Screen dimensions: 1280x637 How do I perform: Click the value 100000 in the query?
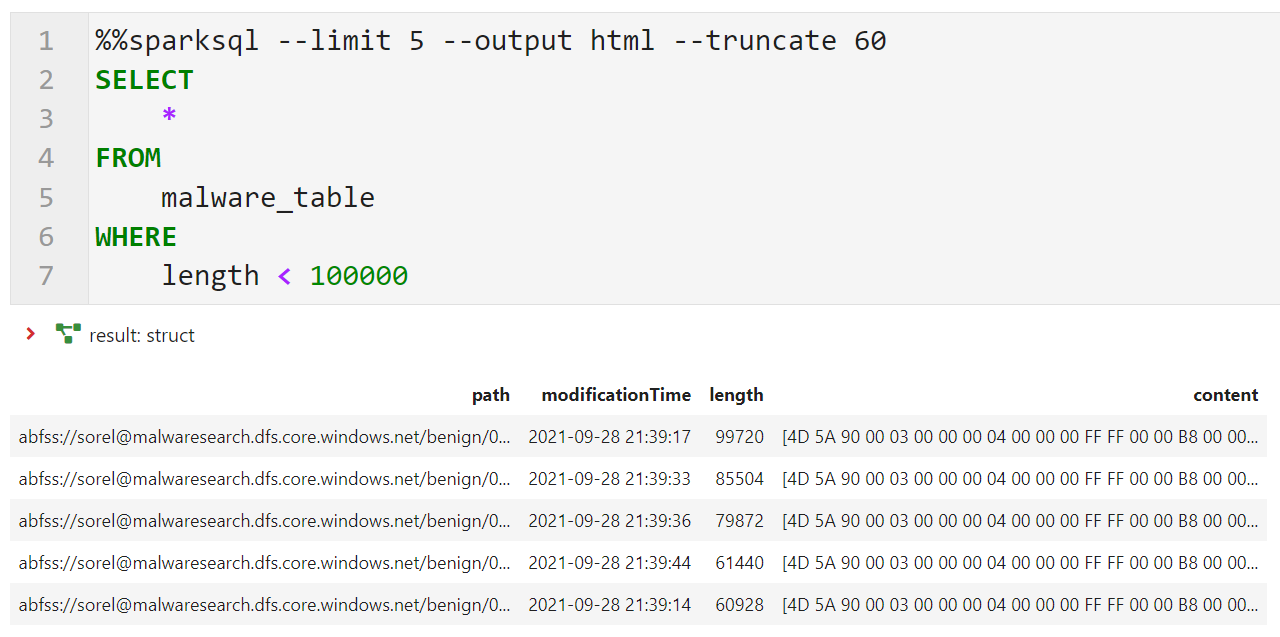[x=358, y=276]
